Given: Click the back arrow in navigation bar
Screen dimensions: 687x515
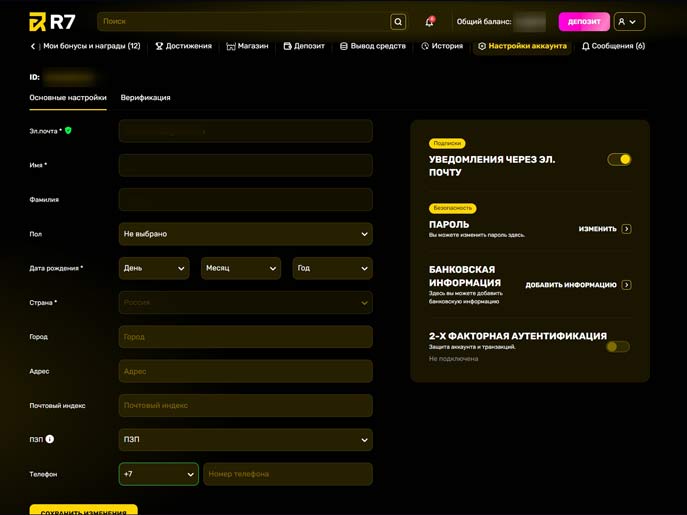Looking at the screenshot, I should (33, 46).
